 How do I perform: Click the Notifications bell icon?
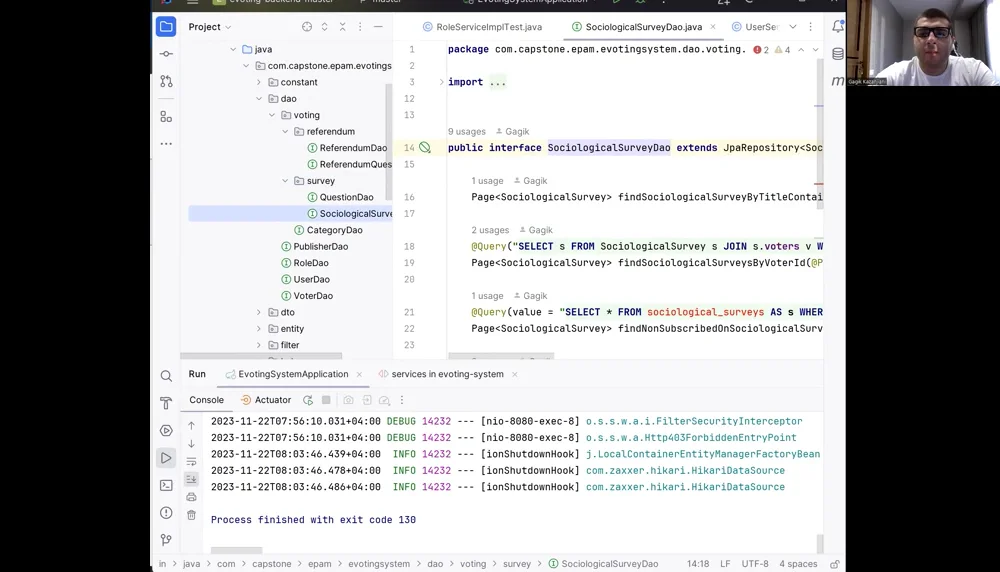click(x=838, y=27)
